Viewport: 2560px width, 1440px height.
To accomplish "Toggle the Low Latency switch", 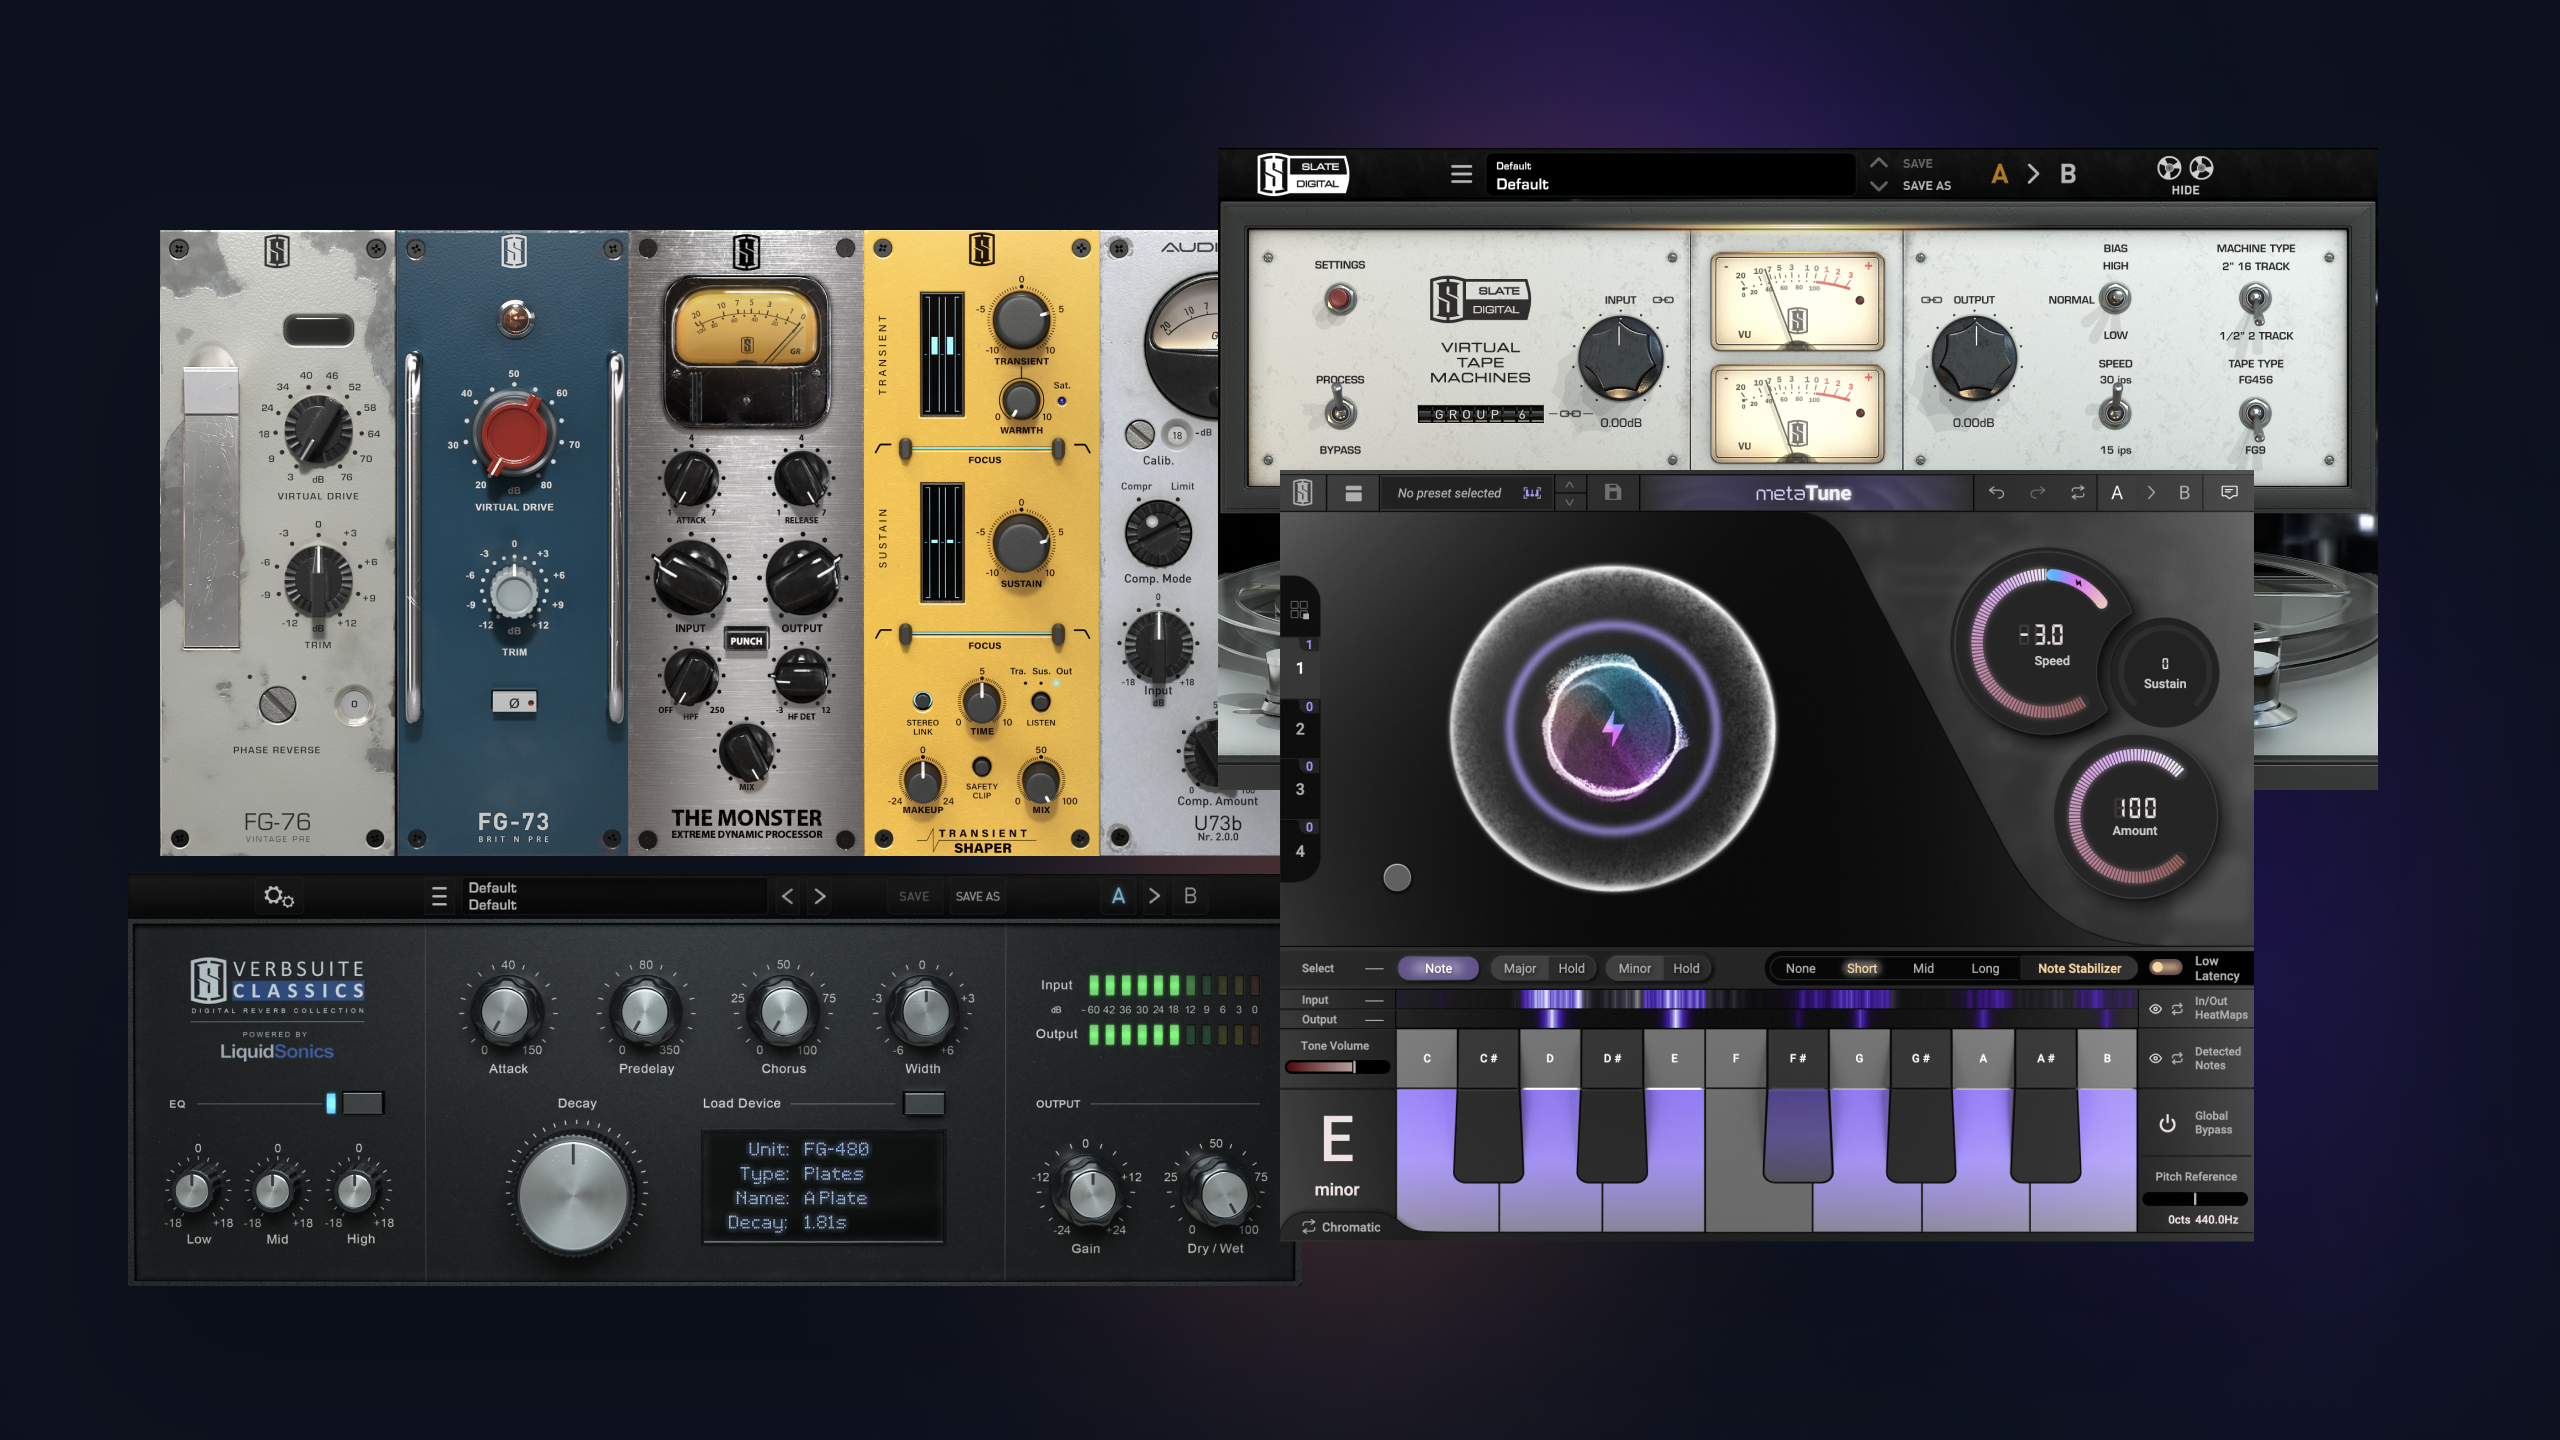I will coord(2165,967).
